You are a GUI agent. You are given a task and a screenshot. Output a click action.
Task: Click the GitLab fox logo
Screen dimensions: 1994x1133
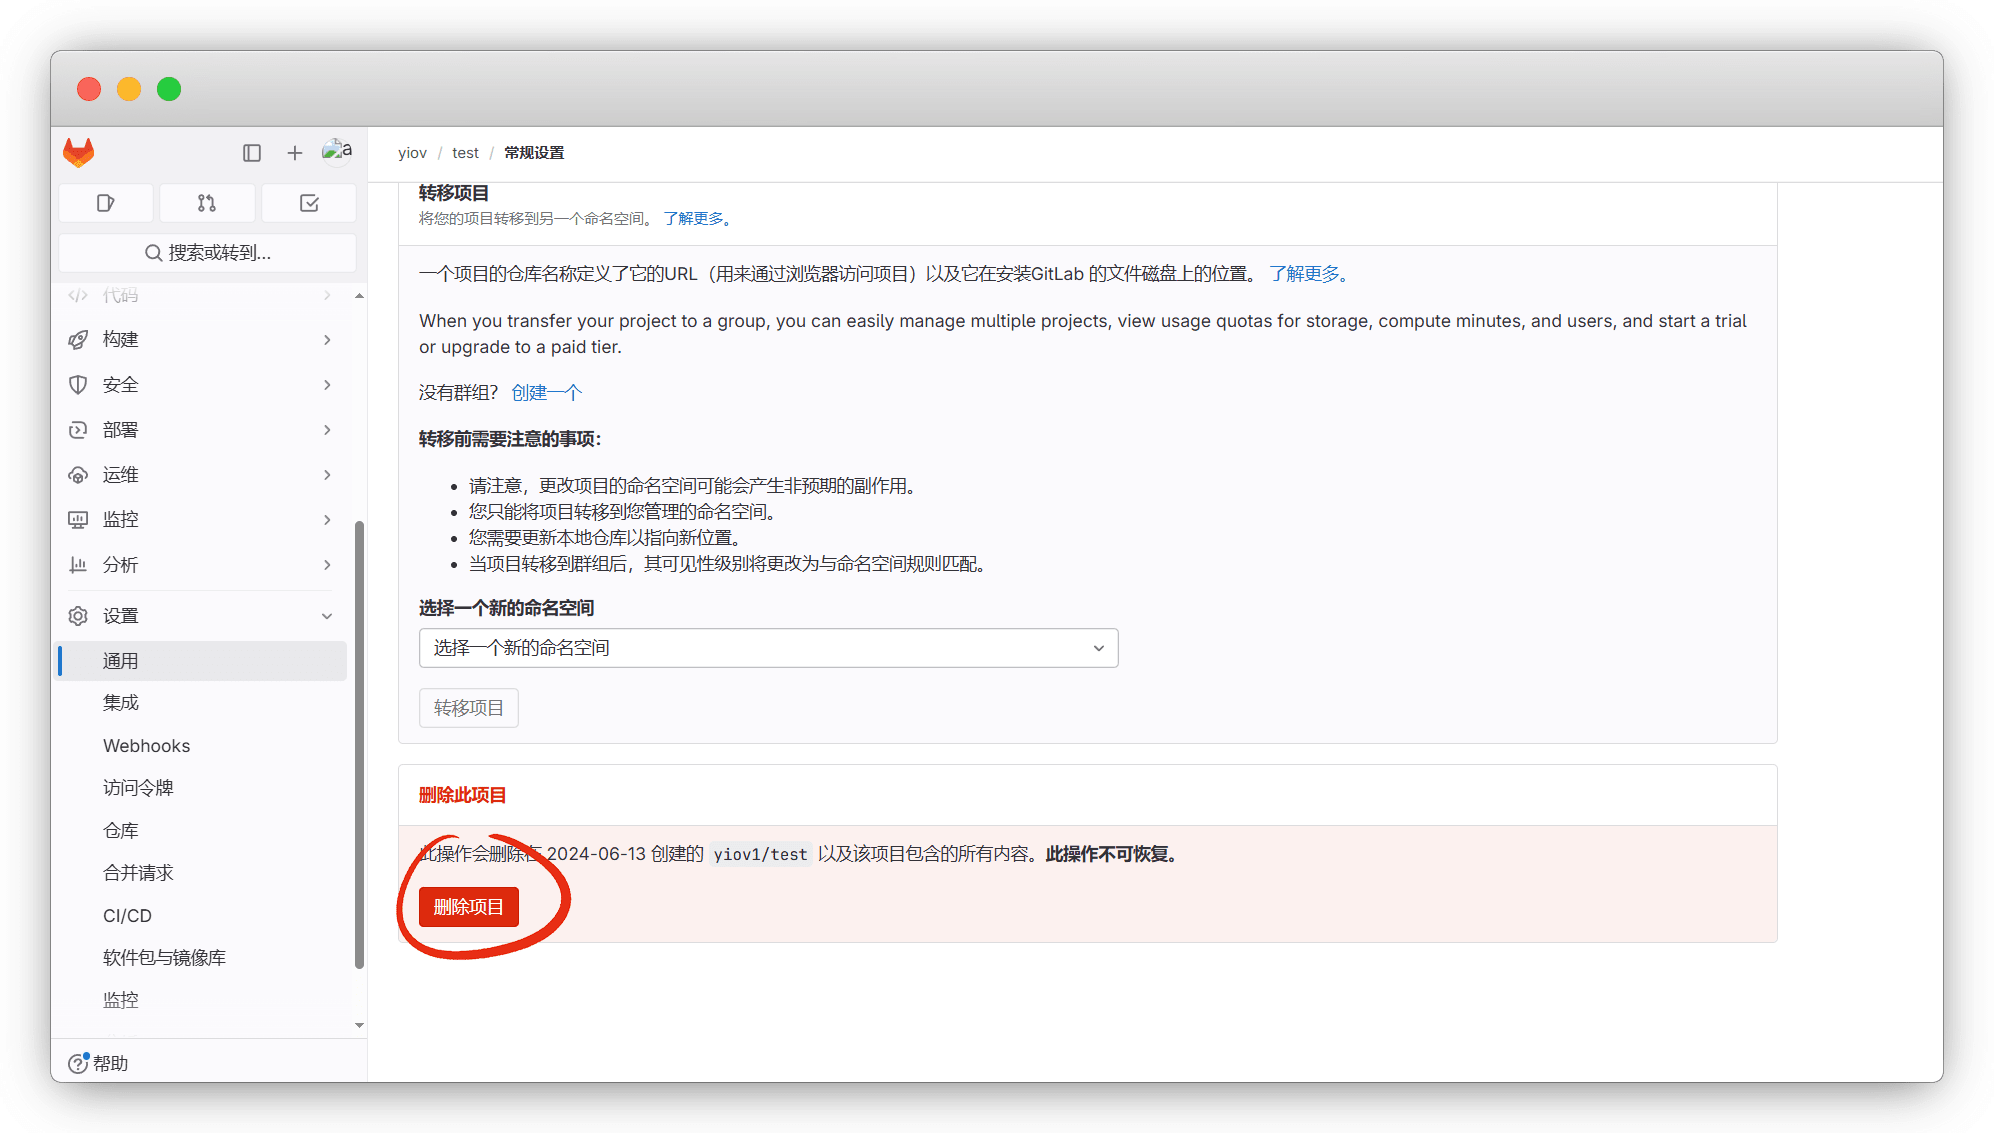tap(79, 152)
